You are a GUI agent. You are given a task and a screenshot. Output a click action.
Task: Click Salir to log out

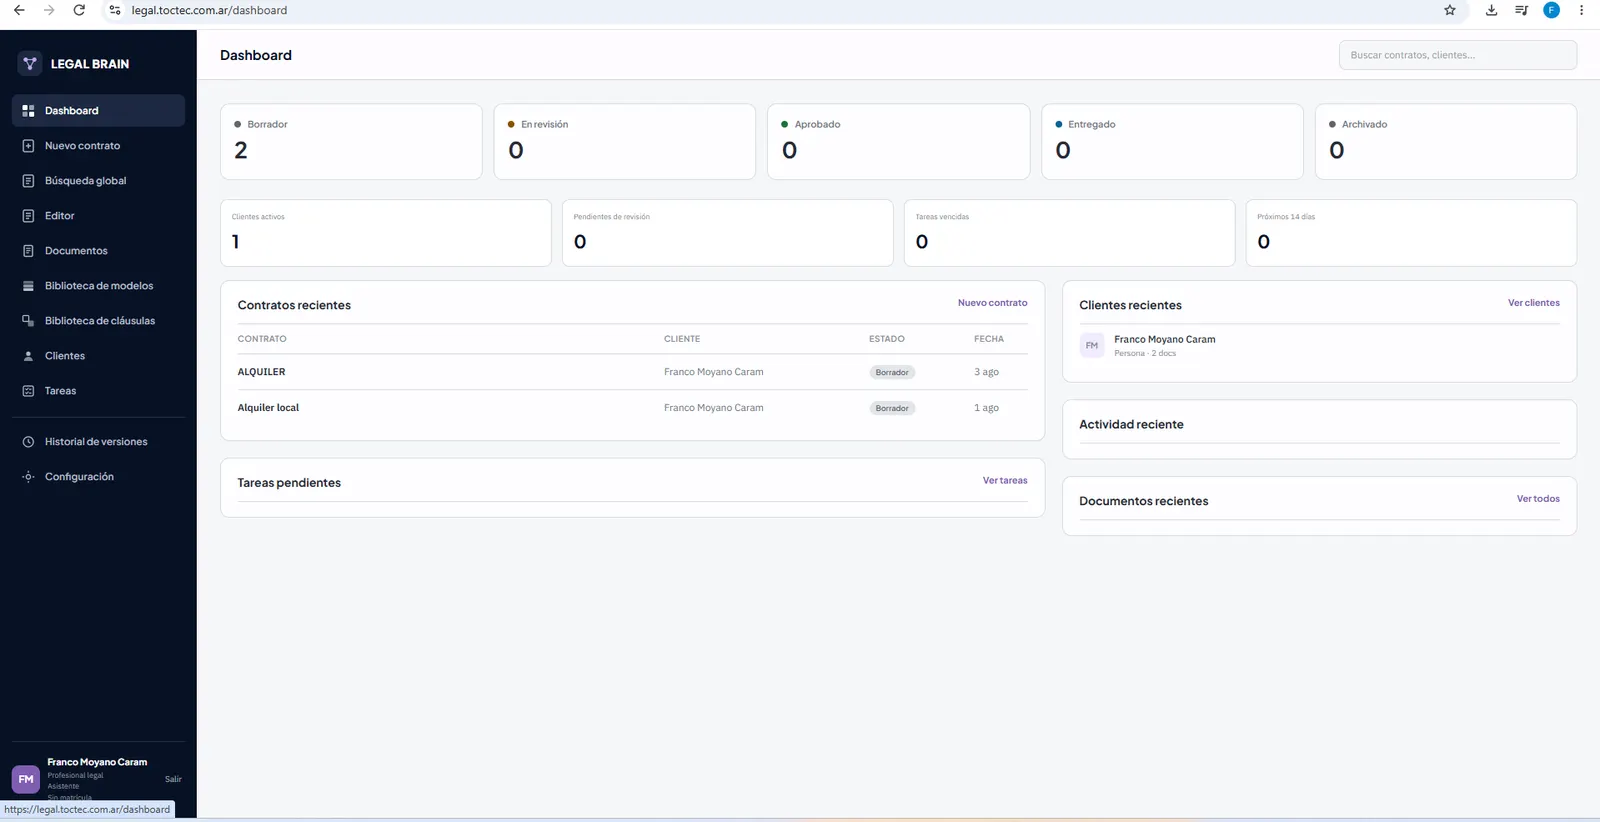click(x=173, y=779)
